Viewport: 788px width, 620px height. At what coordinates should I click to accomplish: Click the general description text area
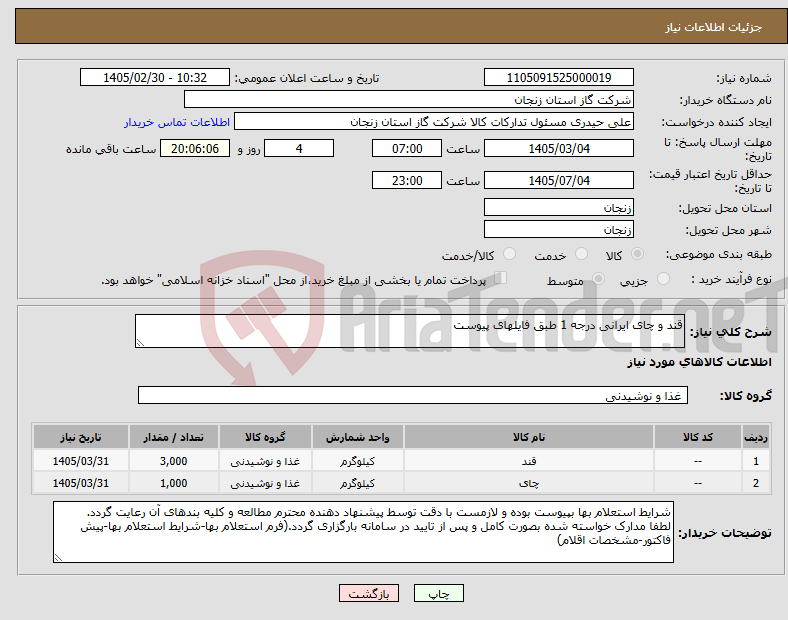point(410,331)
